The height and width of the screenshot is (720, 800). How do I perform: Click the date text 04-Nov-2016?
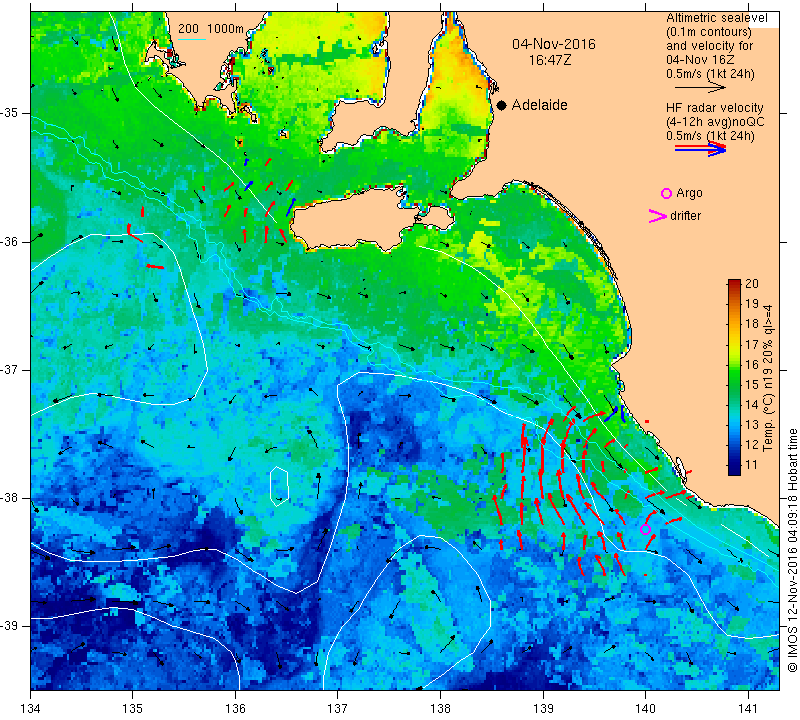[x=554, y=44]
